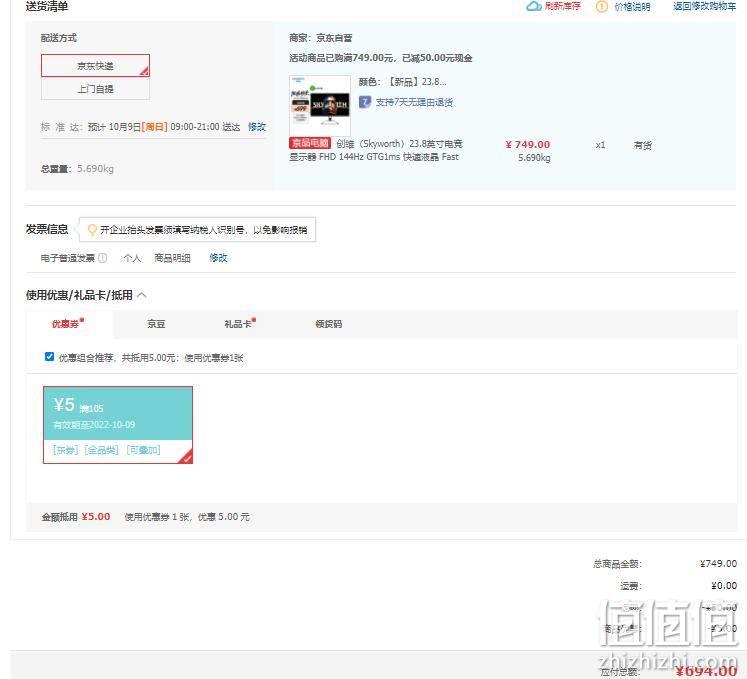Viewport: 747px width, 679px height.
Task: Click the ¥749.00 item price
Action: pyautogui.click(x=527, y=144)
